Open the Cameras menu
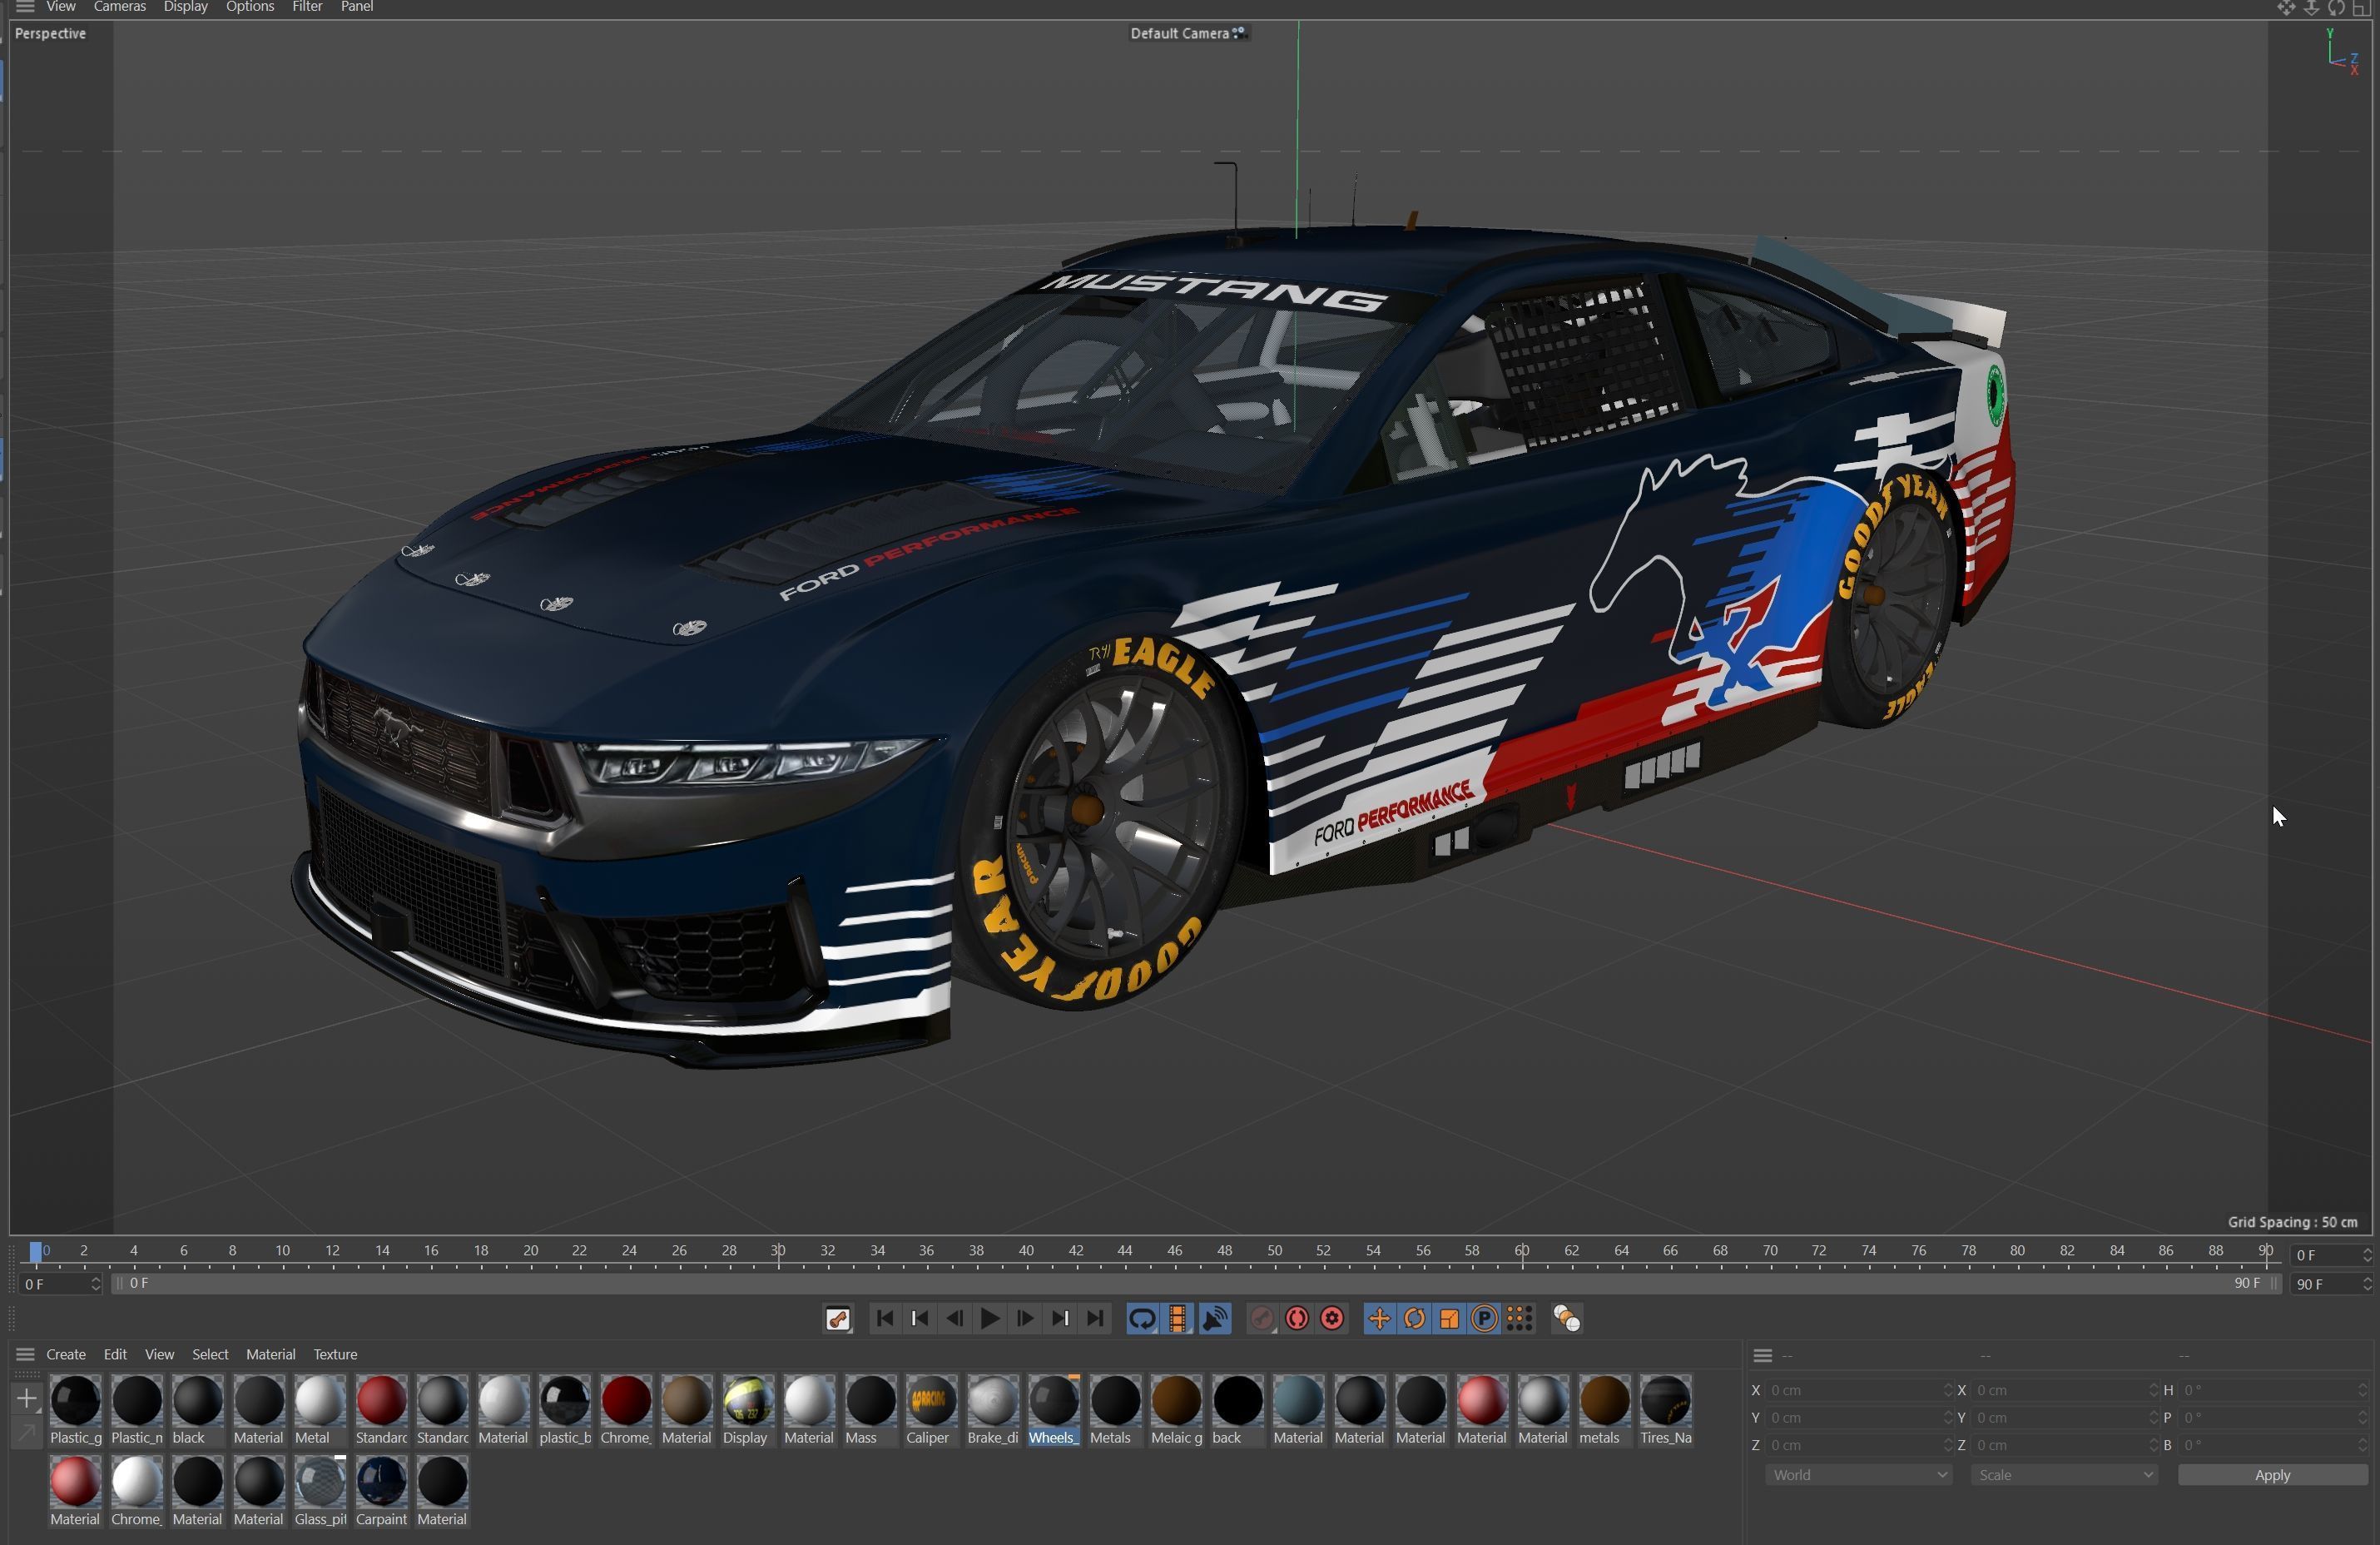The height and width of the screenshot is (1545, 2380). [x=119, y=7]
